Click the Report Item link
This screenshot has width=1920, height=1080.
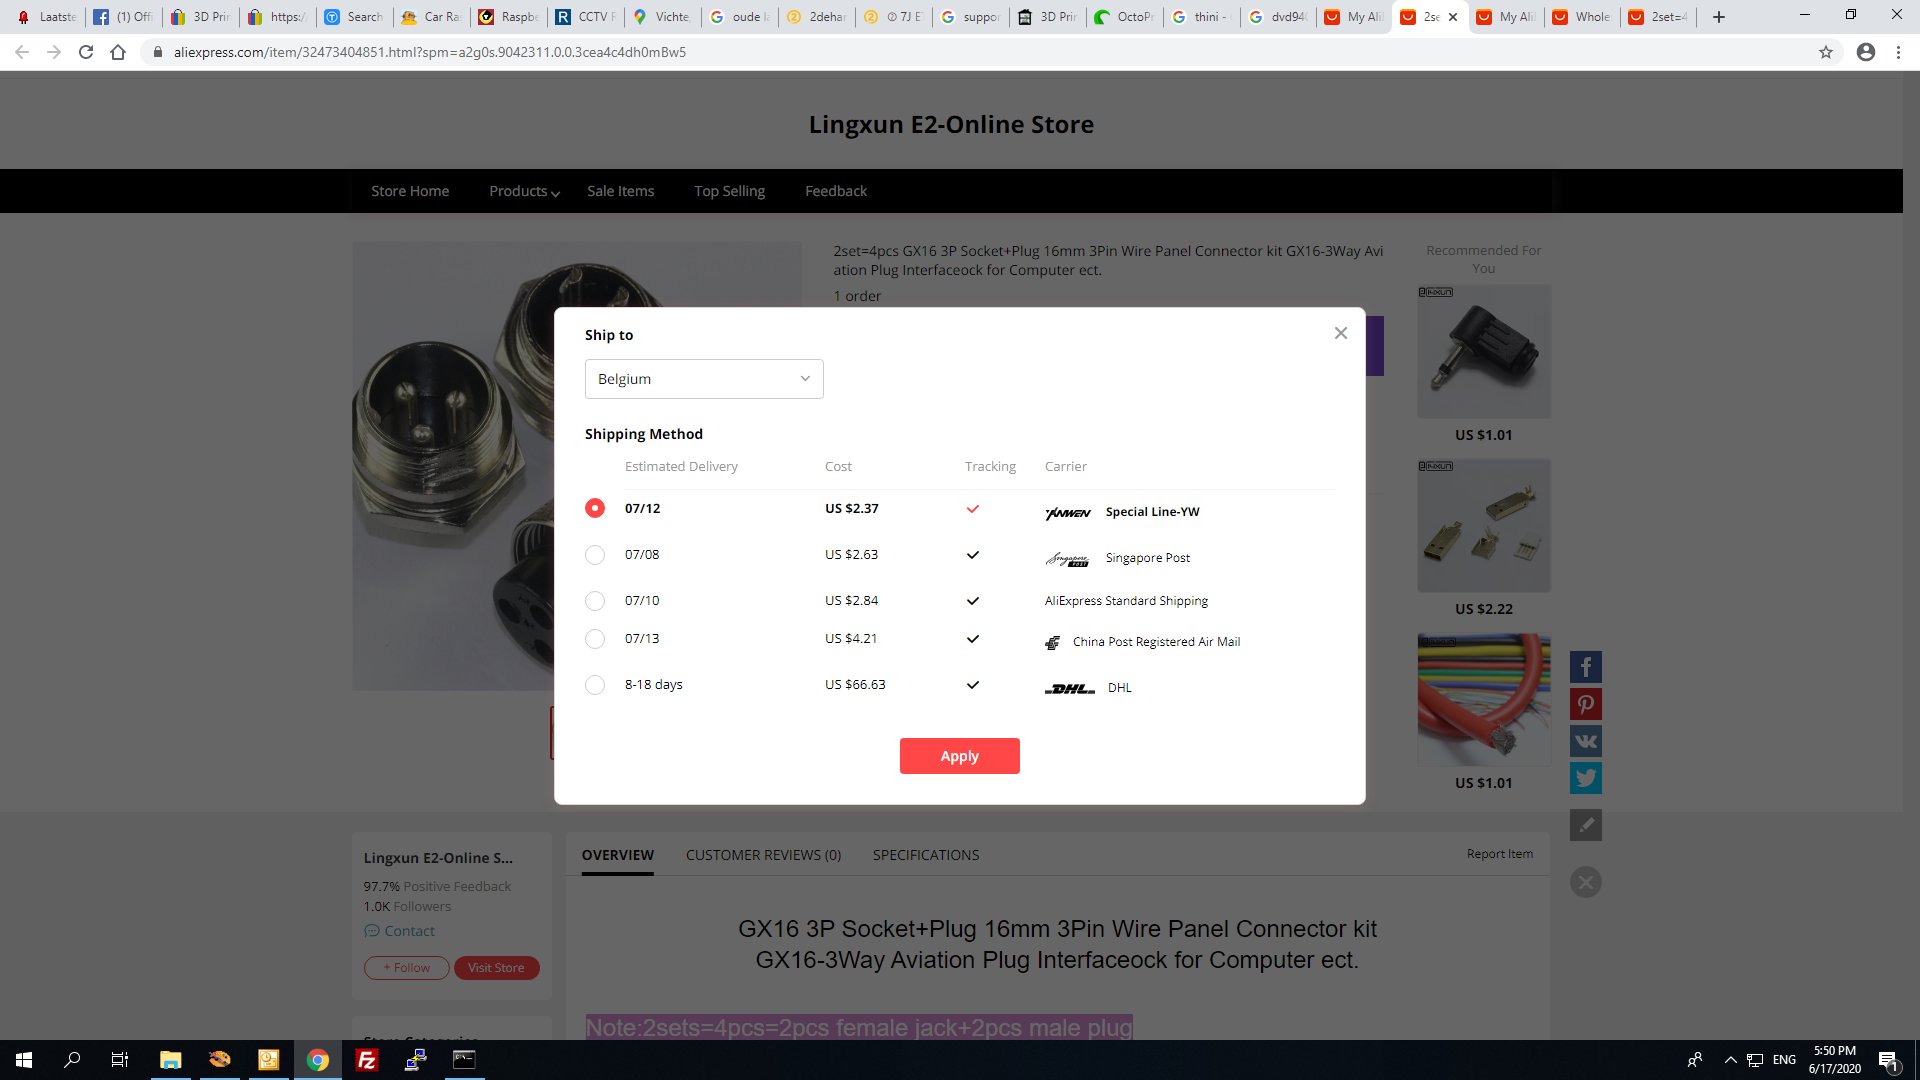pyautogui.click(x=1500, y=854)
